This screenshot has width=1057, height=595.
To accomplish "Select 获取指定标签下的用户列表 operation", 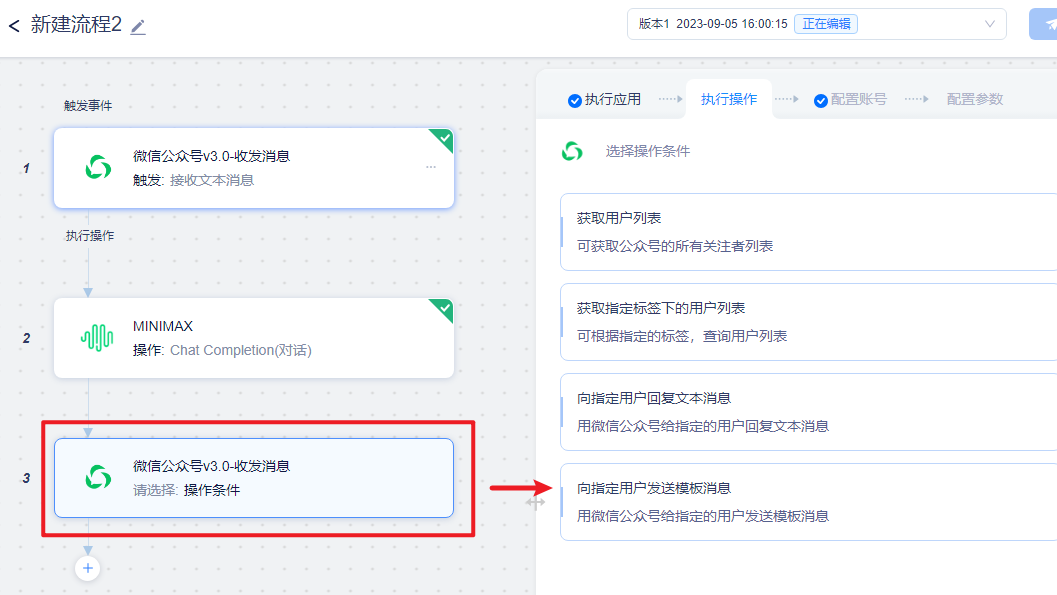I will point(808,322).
